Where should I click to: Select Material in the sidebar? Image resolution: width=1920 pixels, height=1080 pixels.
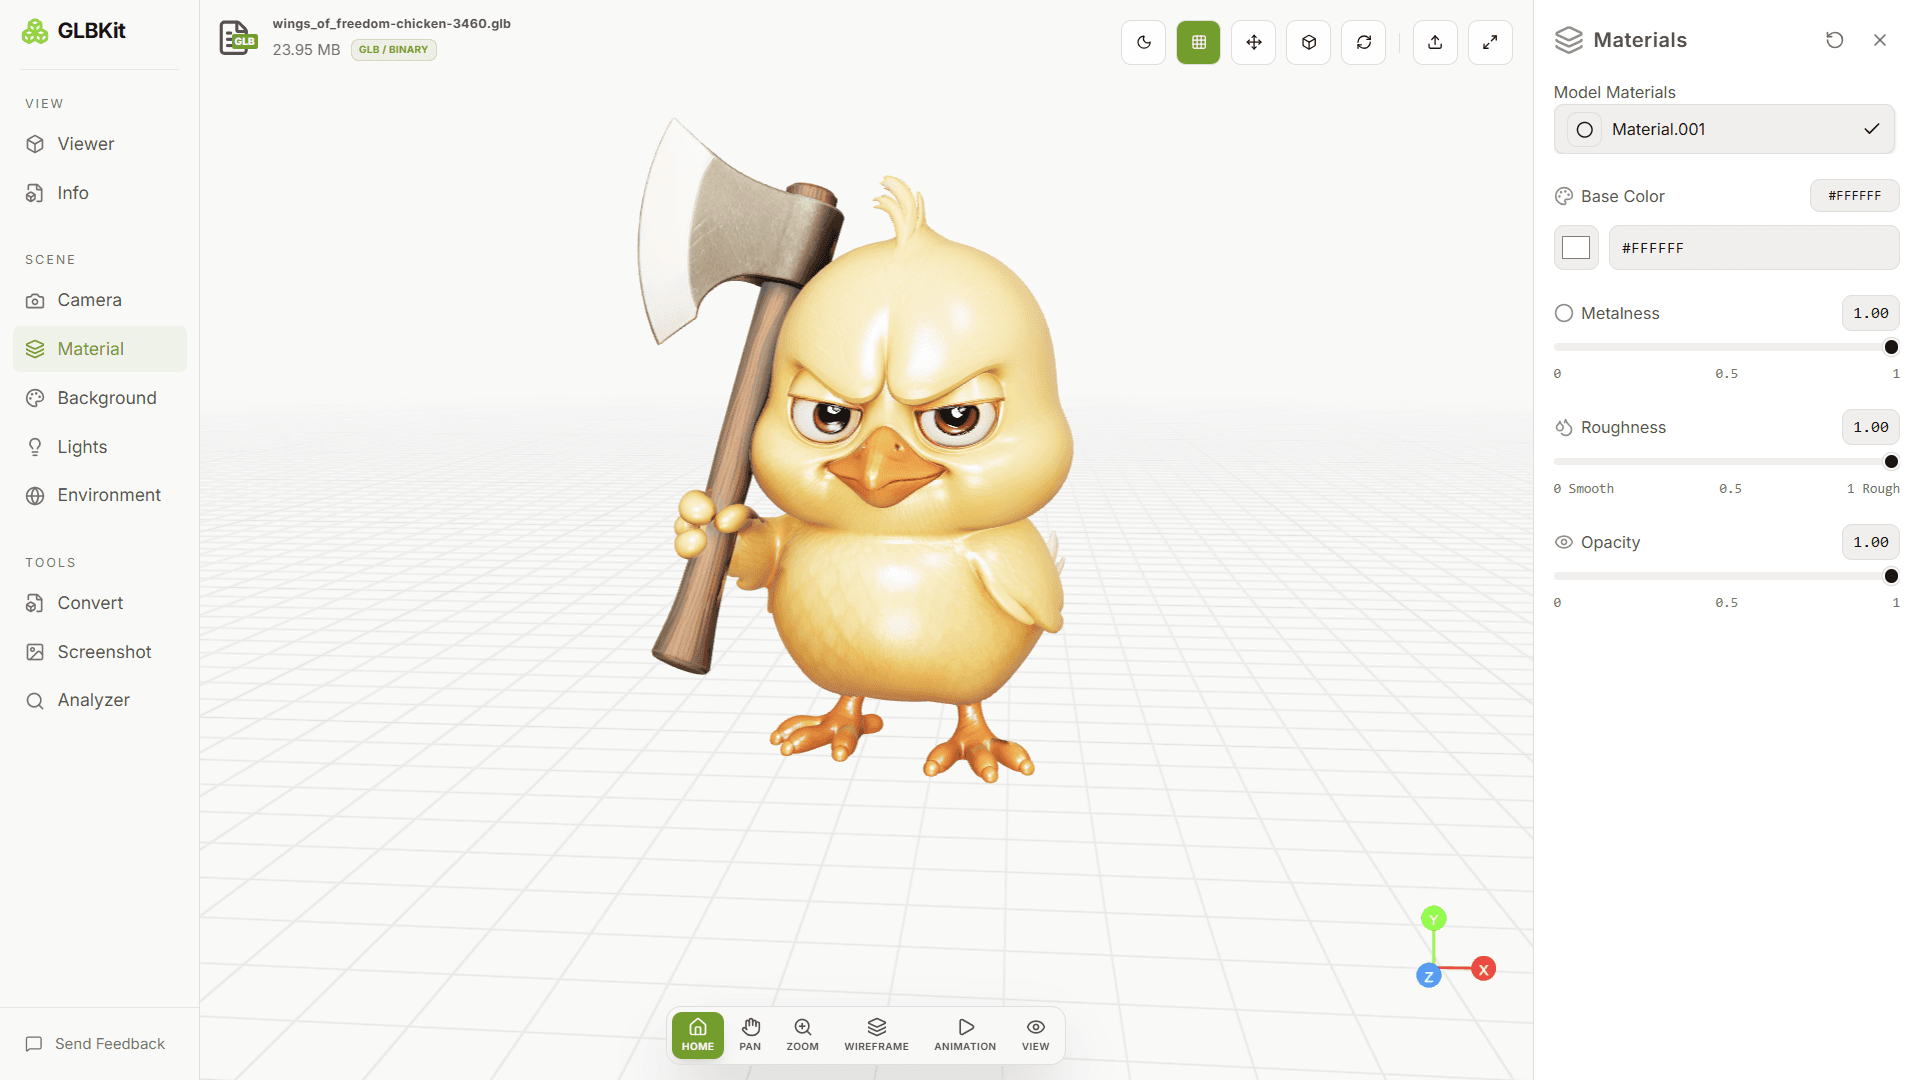pos(100,349)
